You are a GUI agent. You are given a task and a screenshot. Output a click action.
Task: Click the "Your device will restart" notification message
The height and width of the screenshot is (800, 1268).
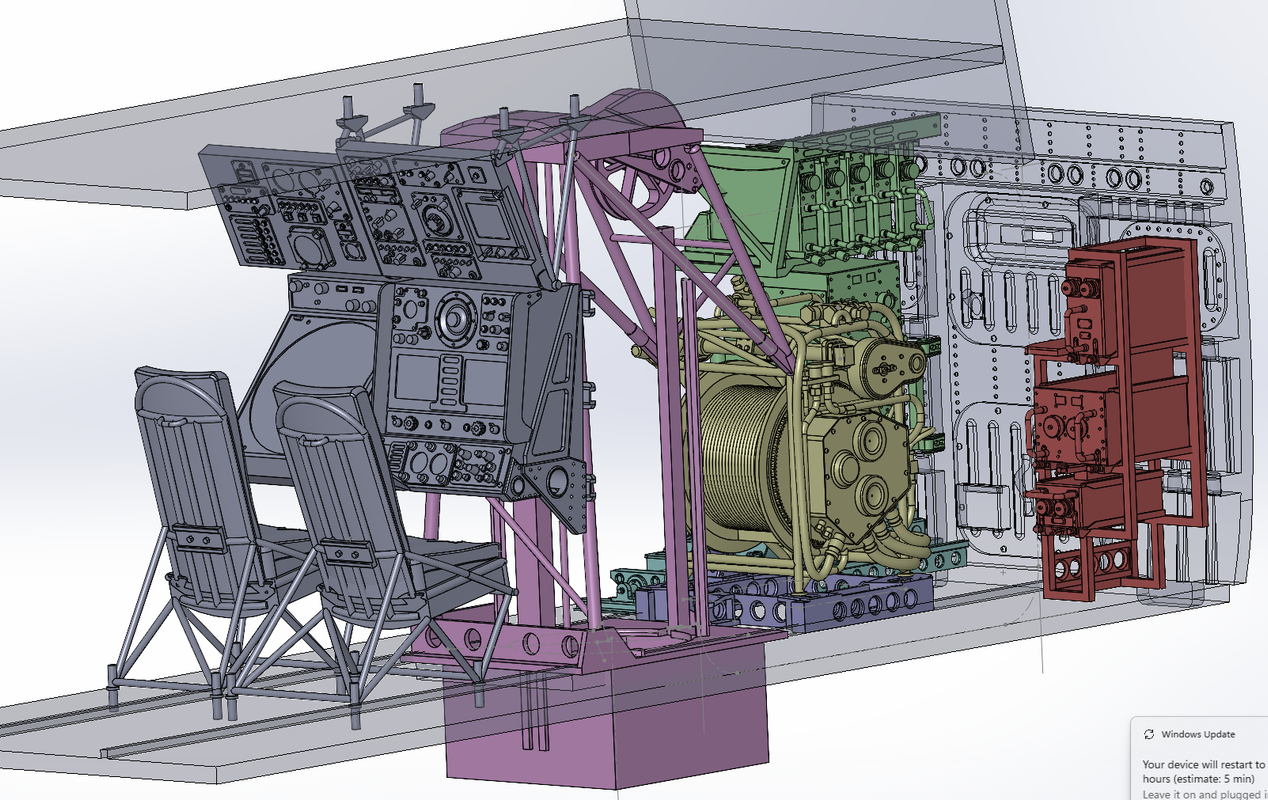click(1205, 771)
